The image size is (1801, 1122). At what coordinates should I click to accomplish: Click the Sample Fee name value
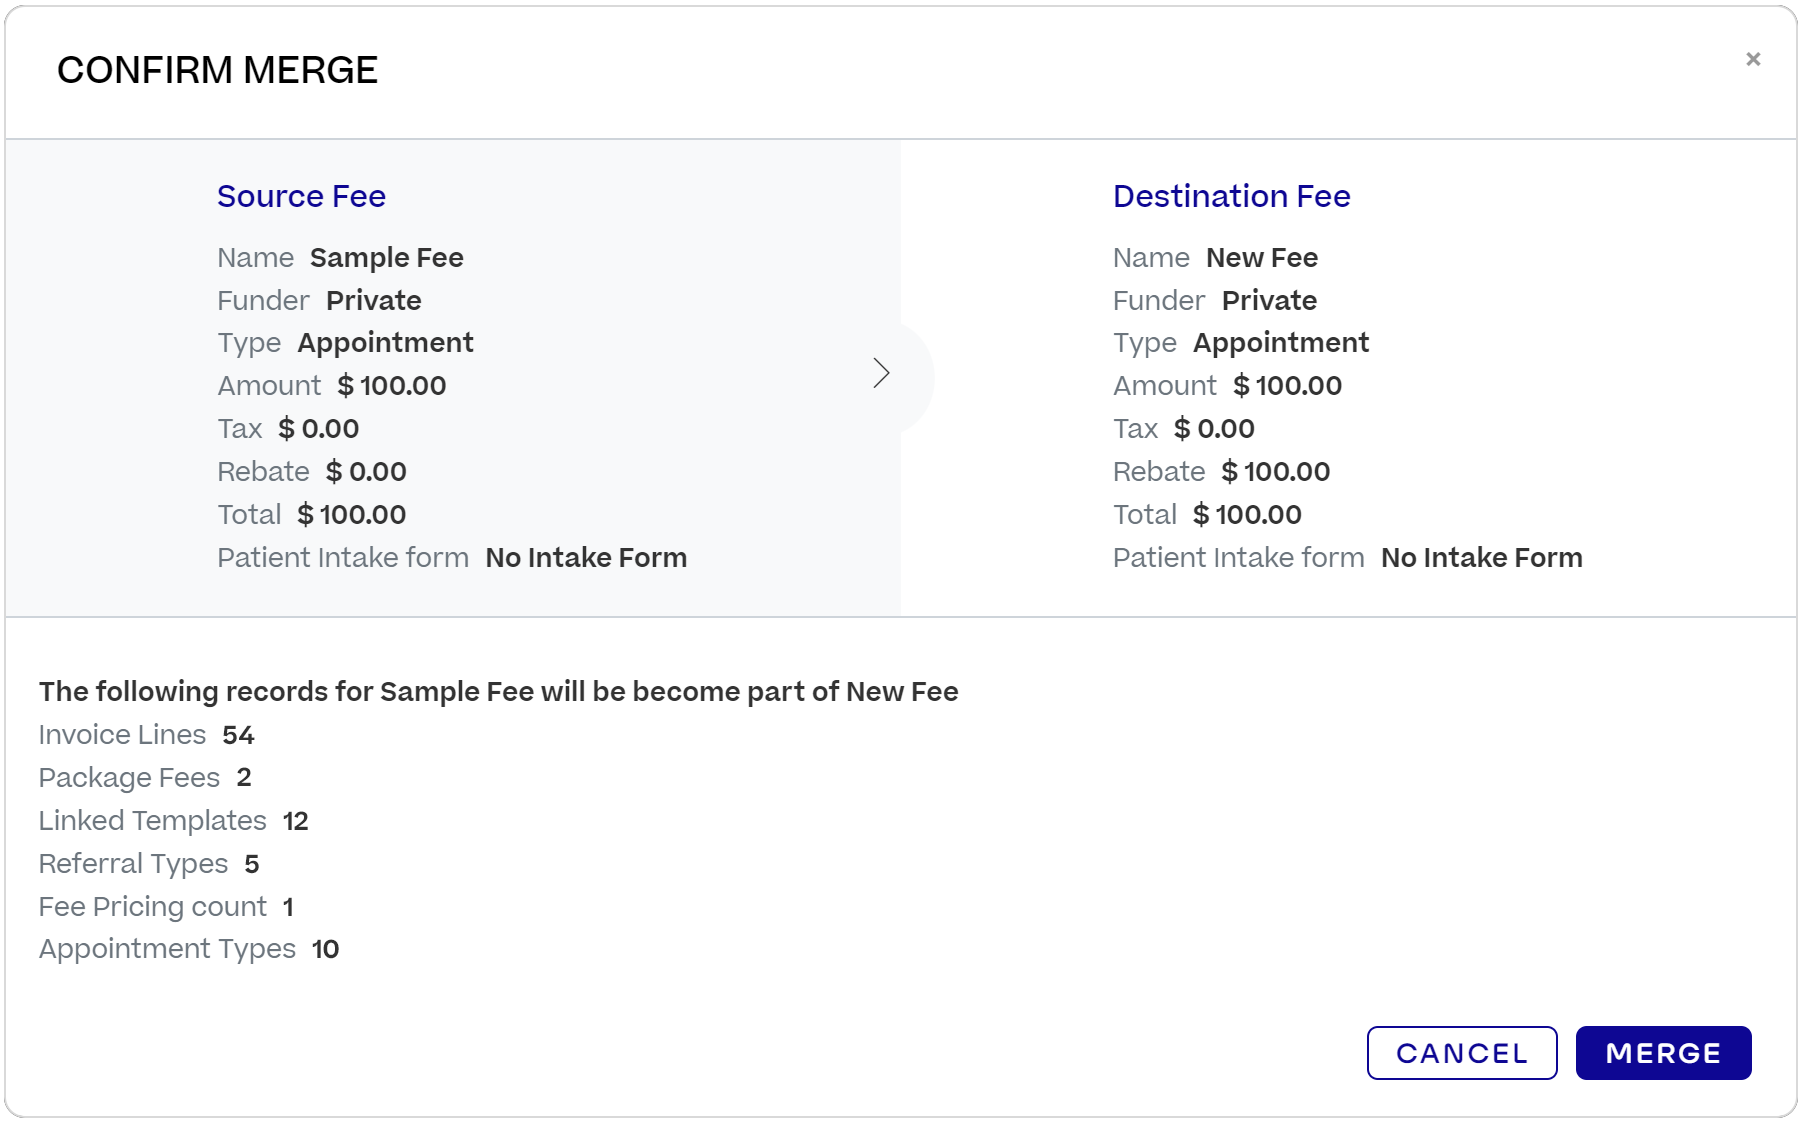387,257
